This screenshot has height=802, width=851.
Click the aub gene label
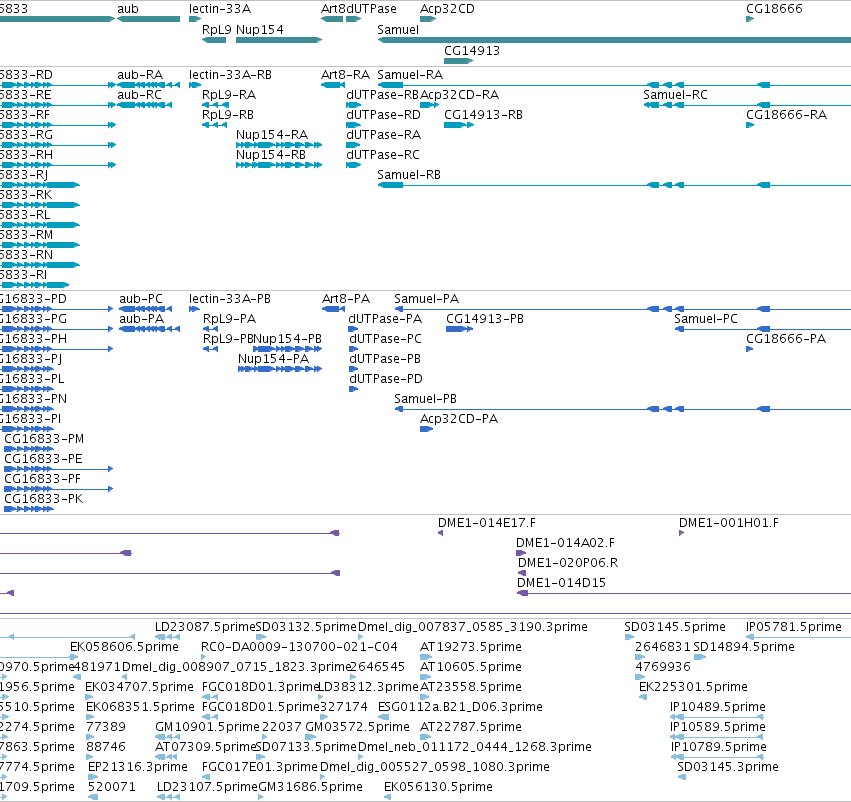coord(128,9)
